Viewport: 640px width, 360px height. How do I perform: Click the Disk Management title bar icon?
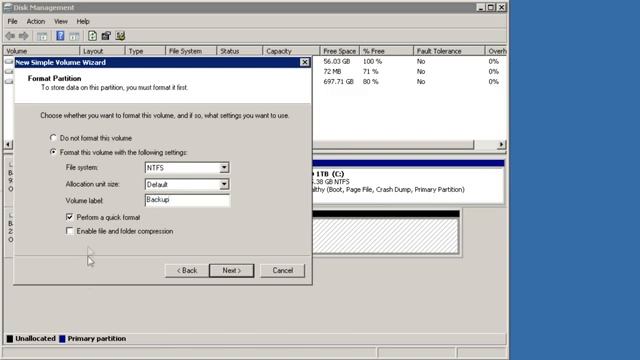pos(7,7)
